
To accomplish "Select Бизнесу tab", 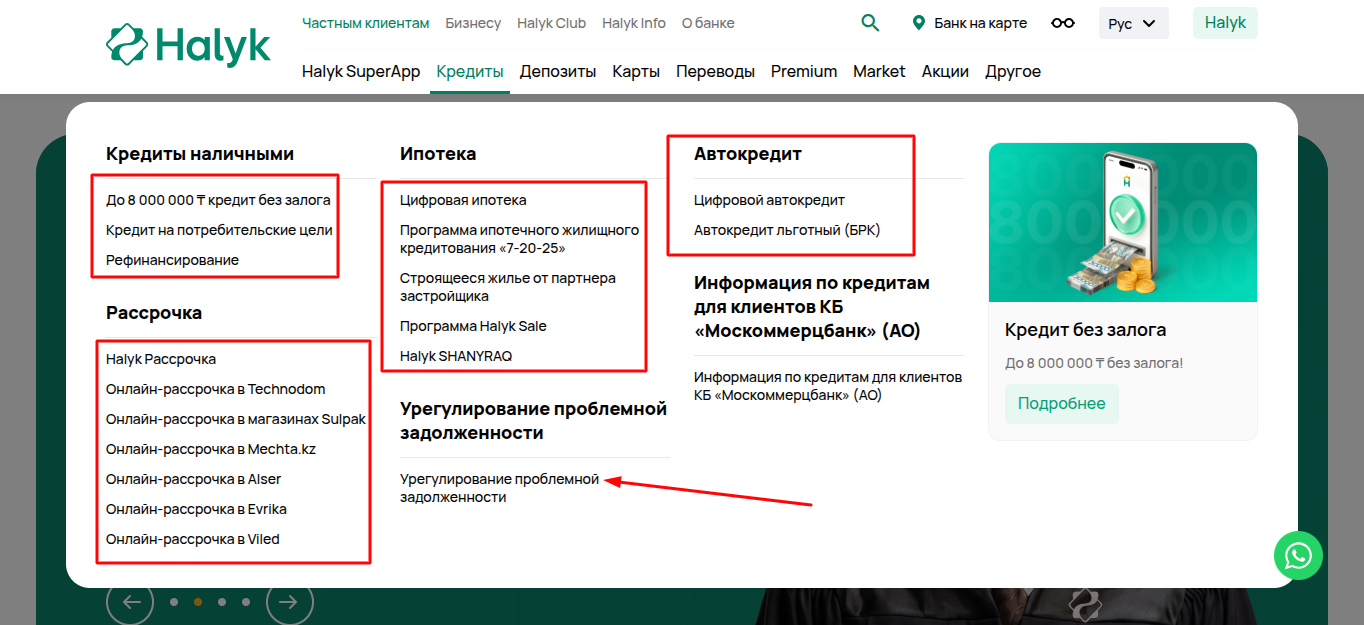I will pos(473,23).
